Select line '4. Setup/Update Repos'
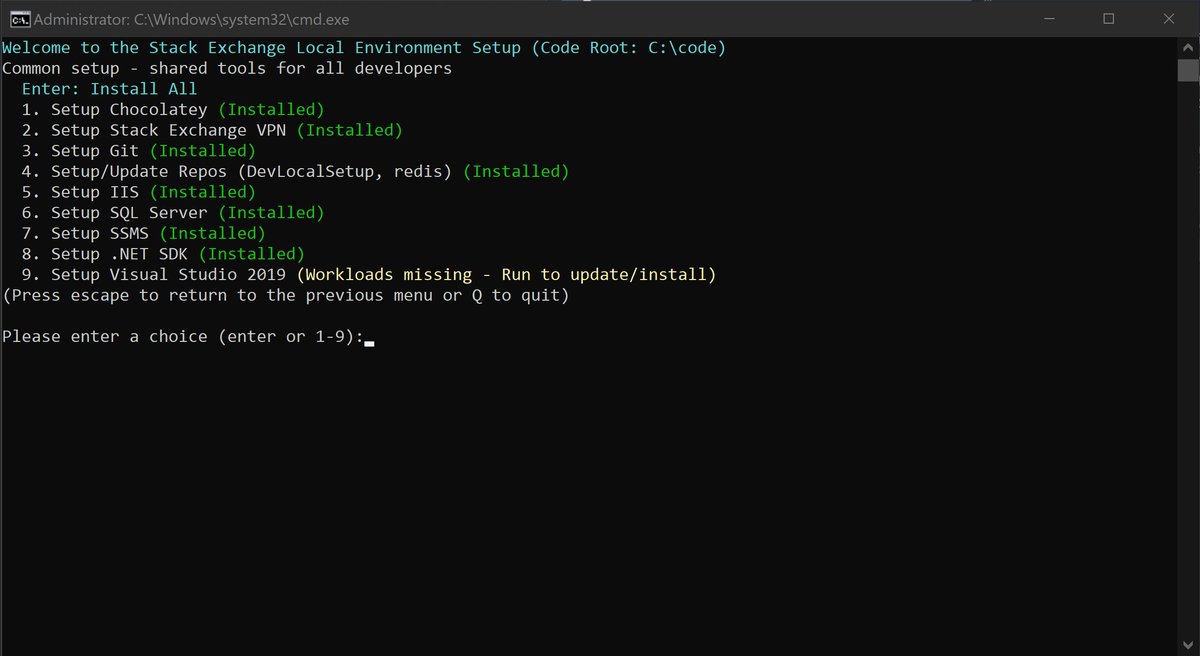Viewport: 1200px width, 656px height. click(x=295, y=171)
